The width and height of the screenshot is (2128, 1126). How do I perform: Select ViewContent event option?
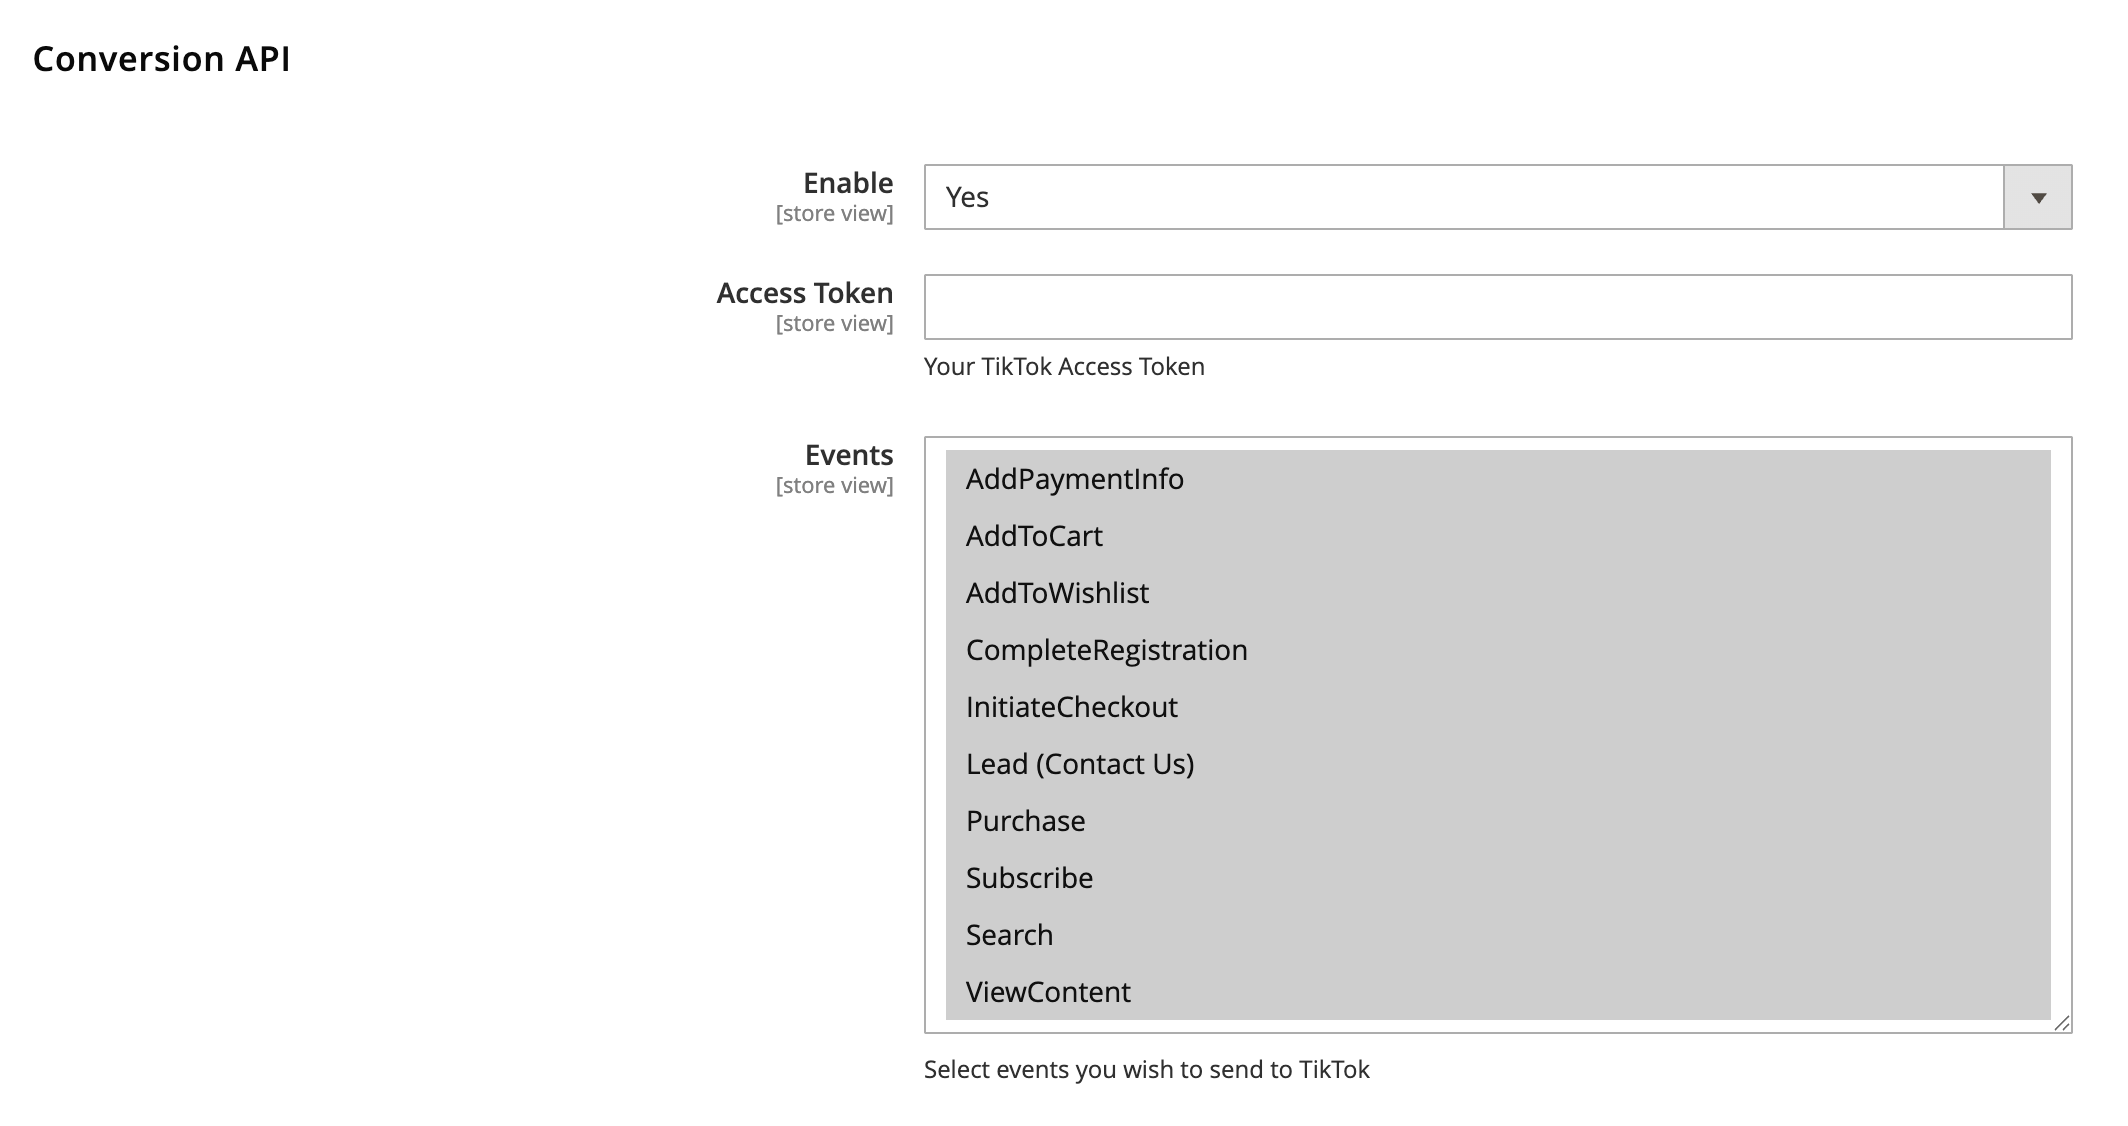tap(1048, 992)
